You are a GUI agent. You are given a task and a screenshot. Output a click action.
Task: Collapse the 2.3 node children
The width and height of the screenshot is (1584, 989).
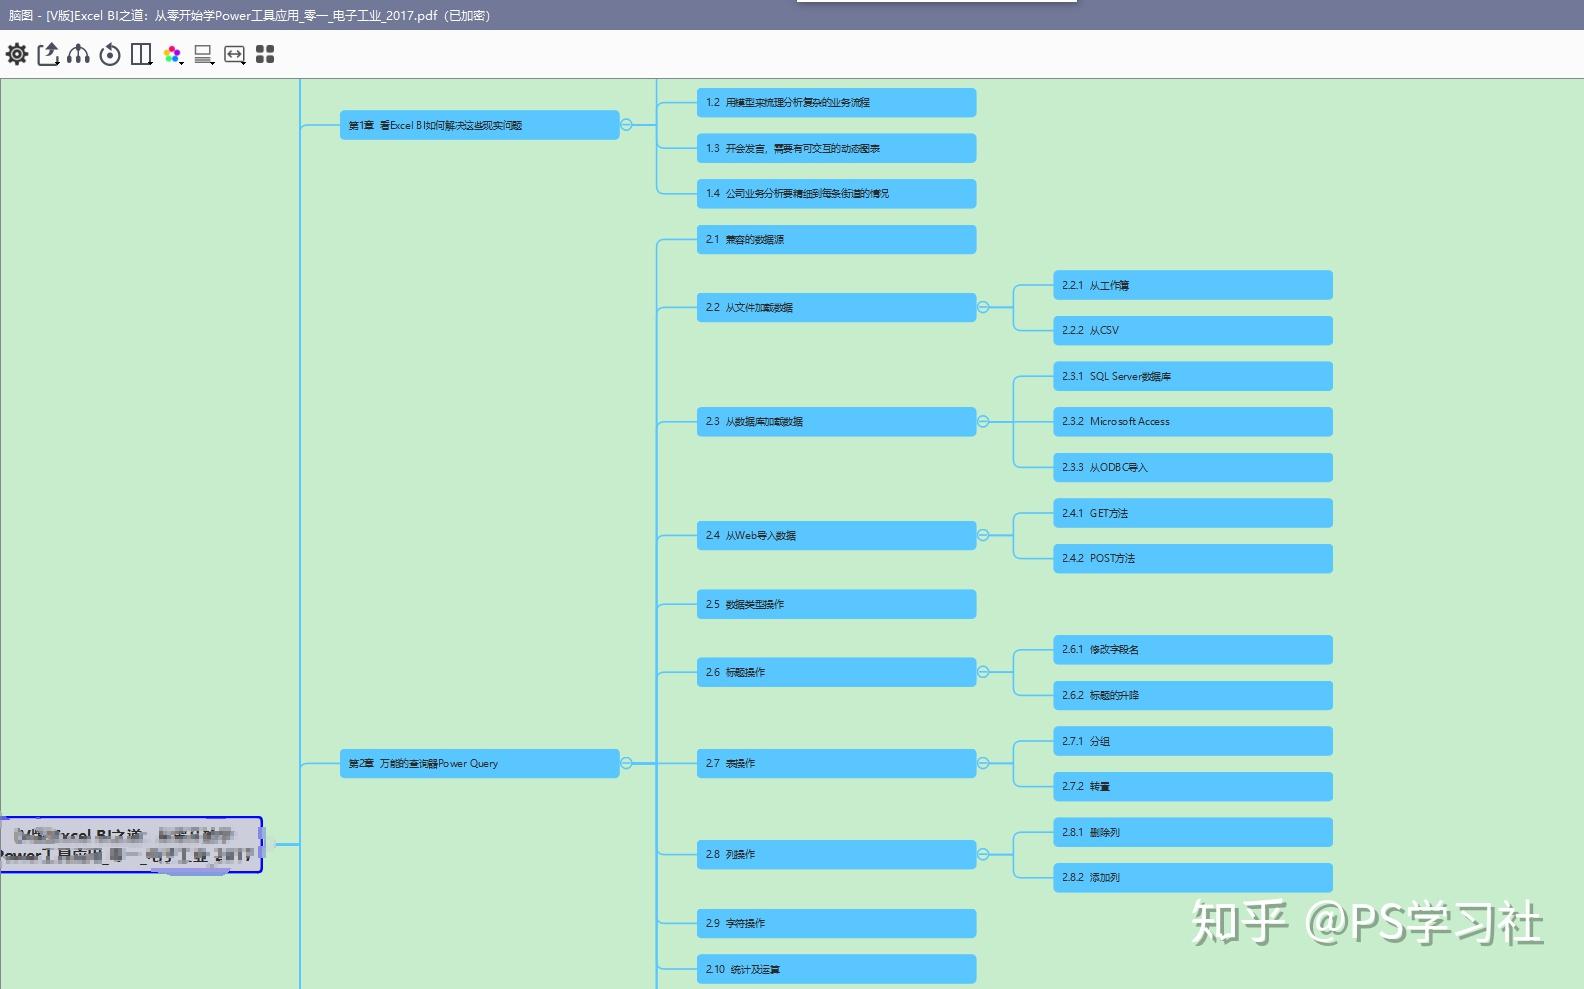[x=983, y=421]
